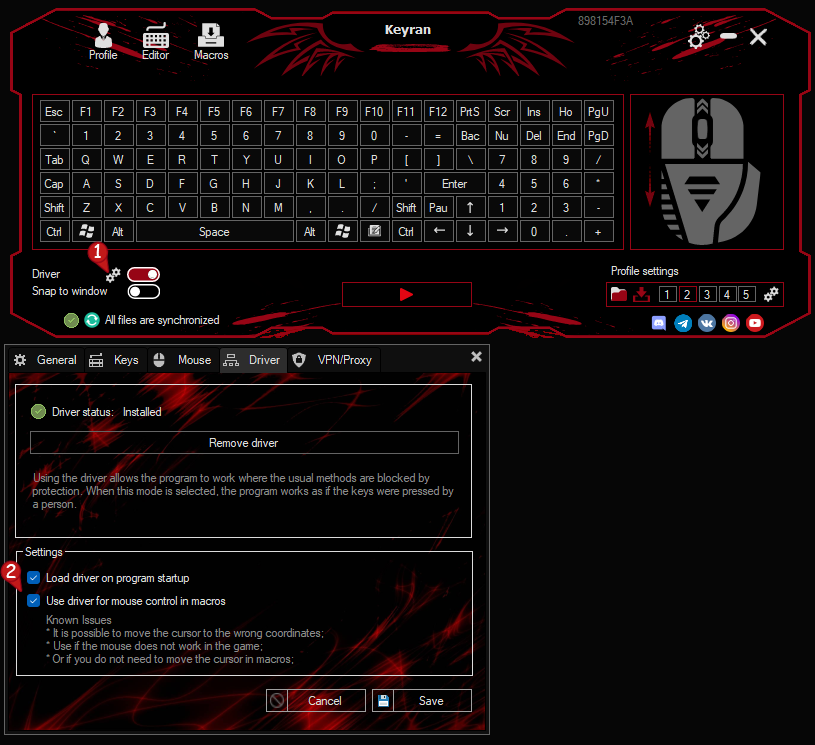Start macro with the red play button
The height and width of the screenshot is (745, 815).
click(406, 295)
